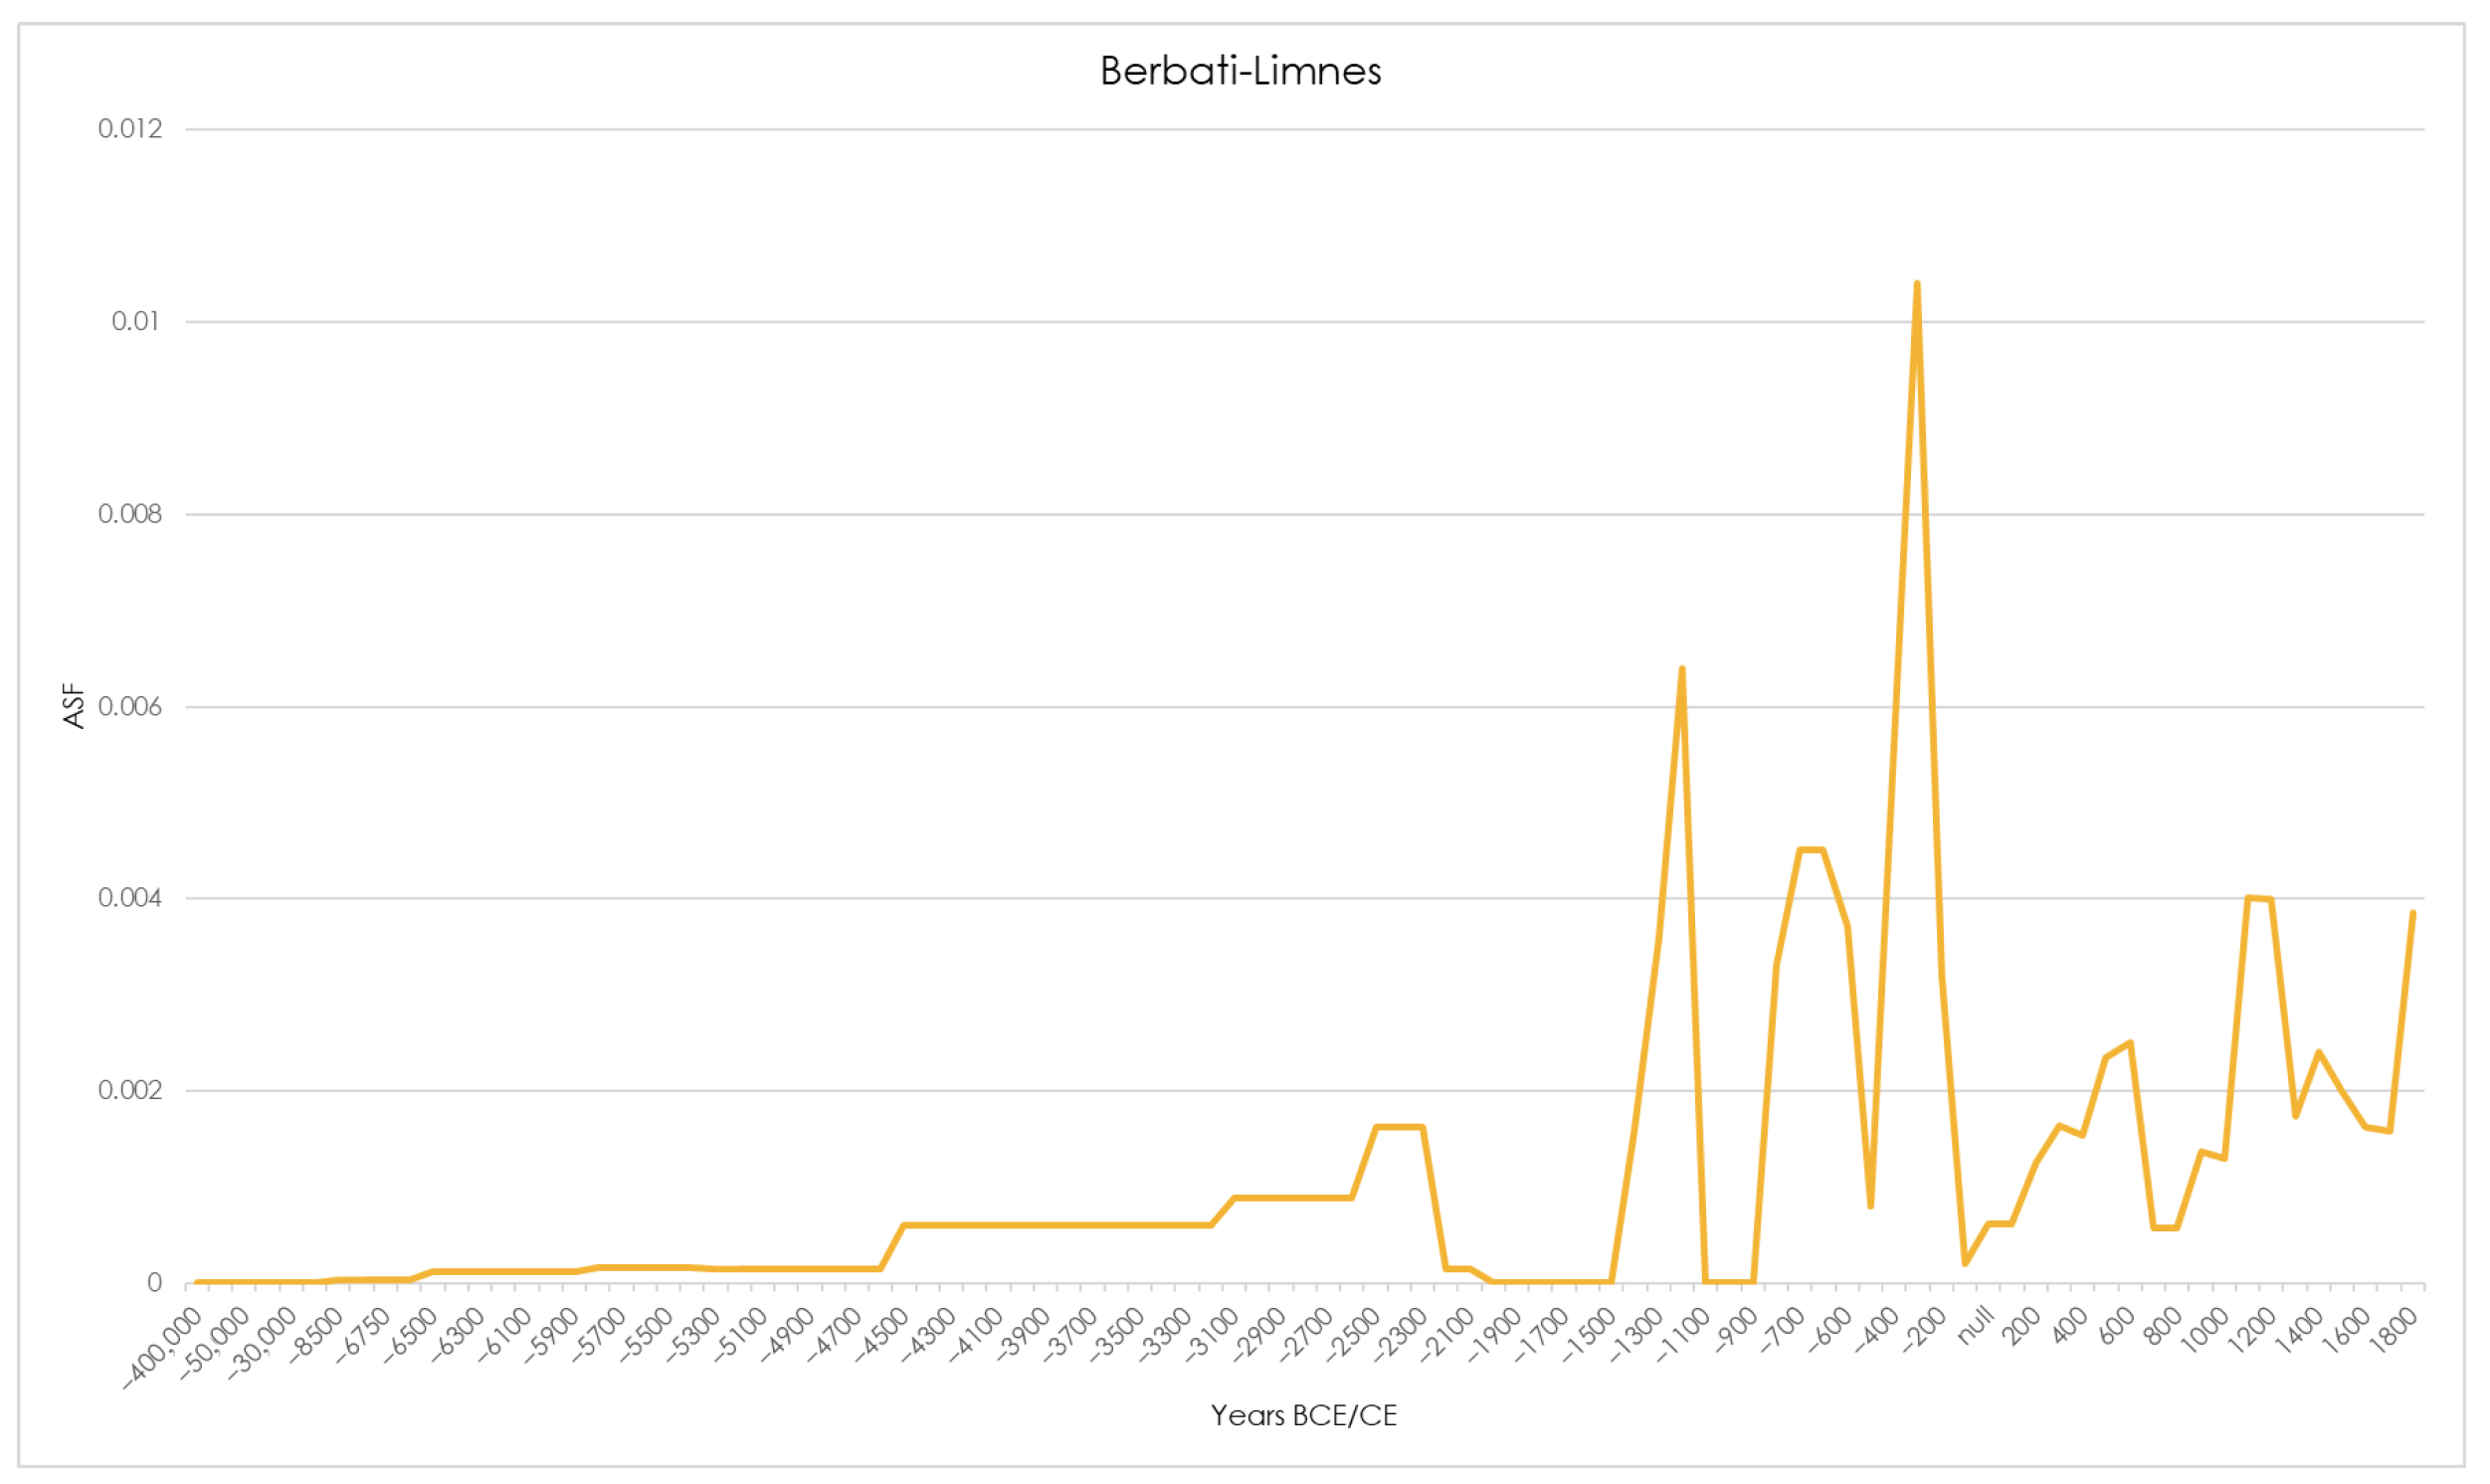Viewport: 2490px width, 1484px height.
Task: Click the highest peak of the line
Action: pos(1916,284)
